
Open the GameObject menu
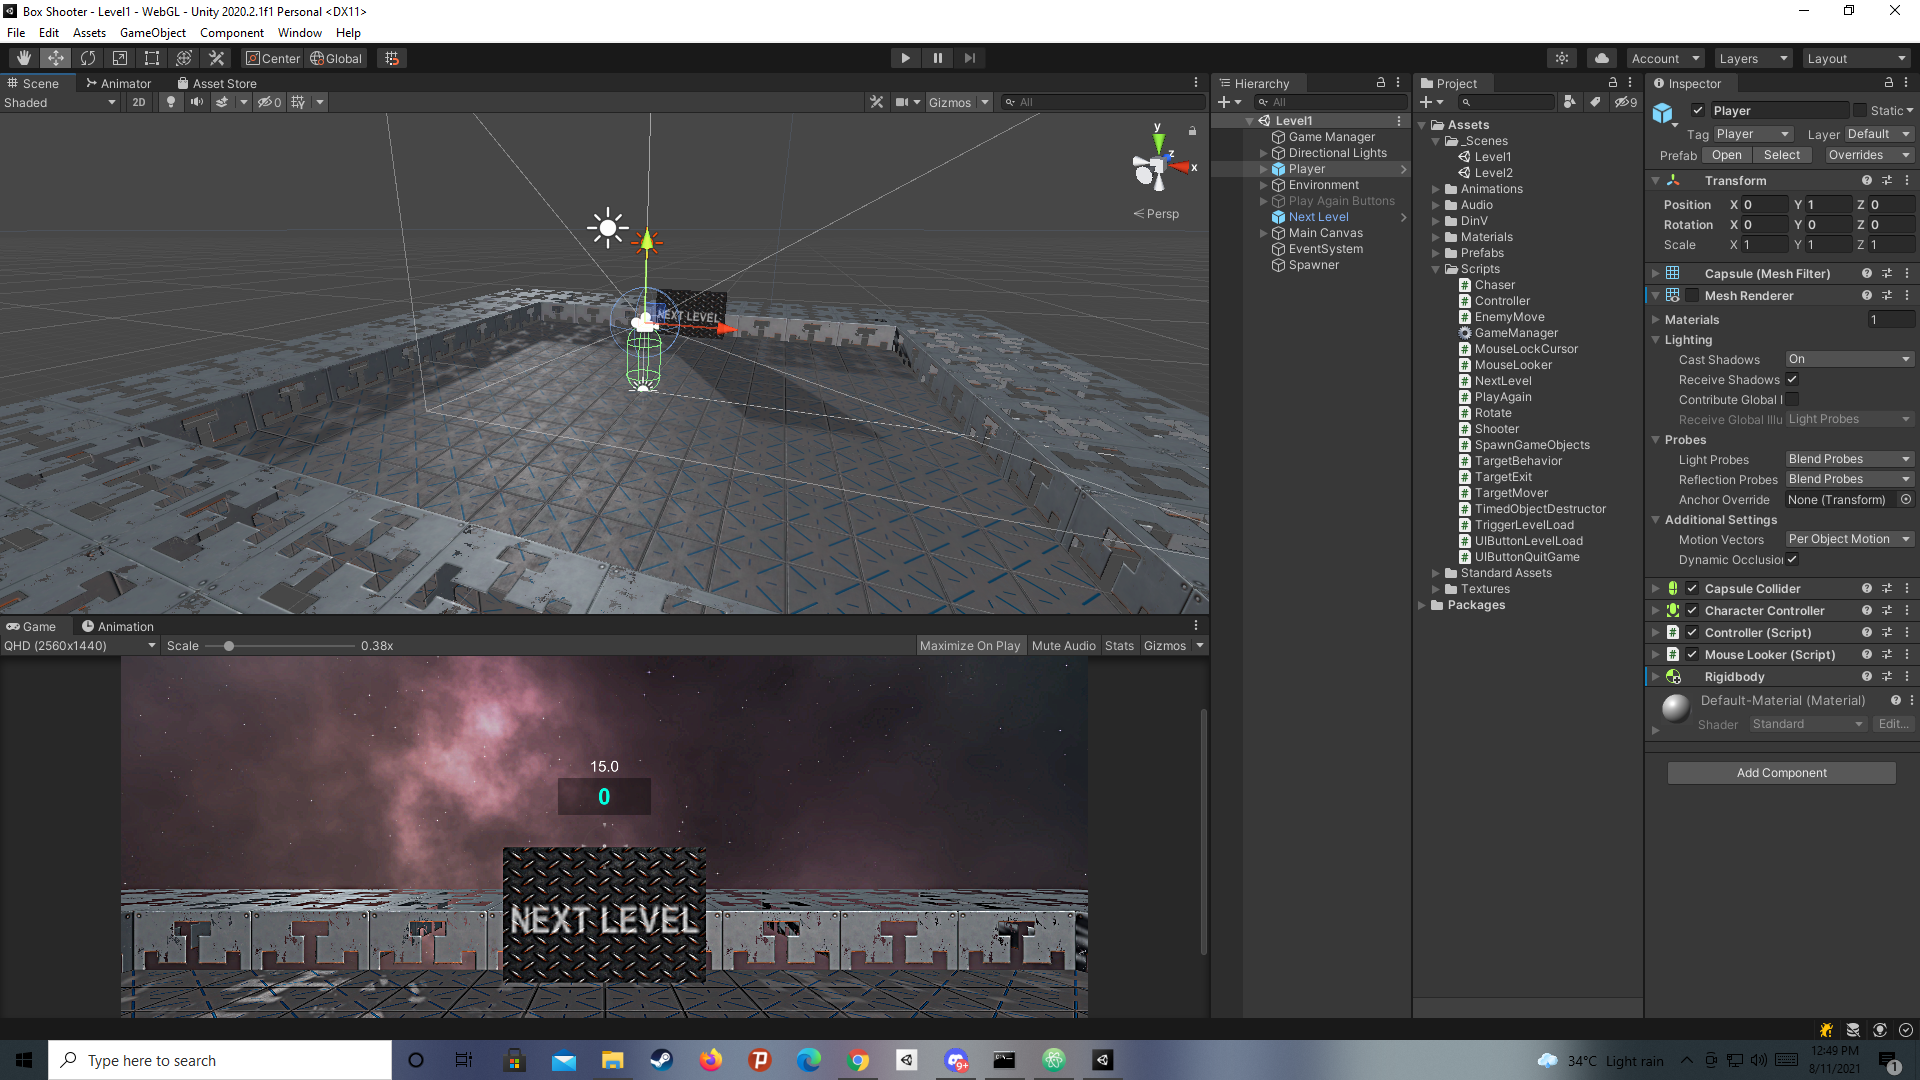152,33
